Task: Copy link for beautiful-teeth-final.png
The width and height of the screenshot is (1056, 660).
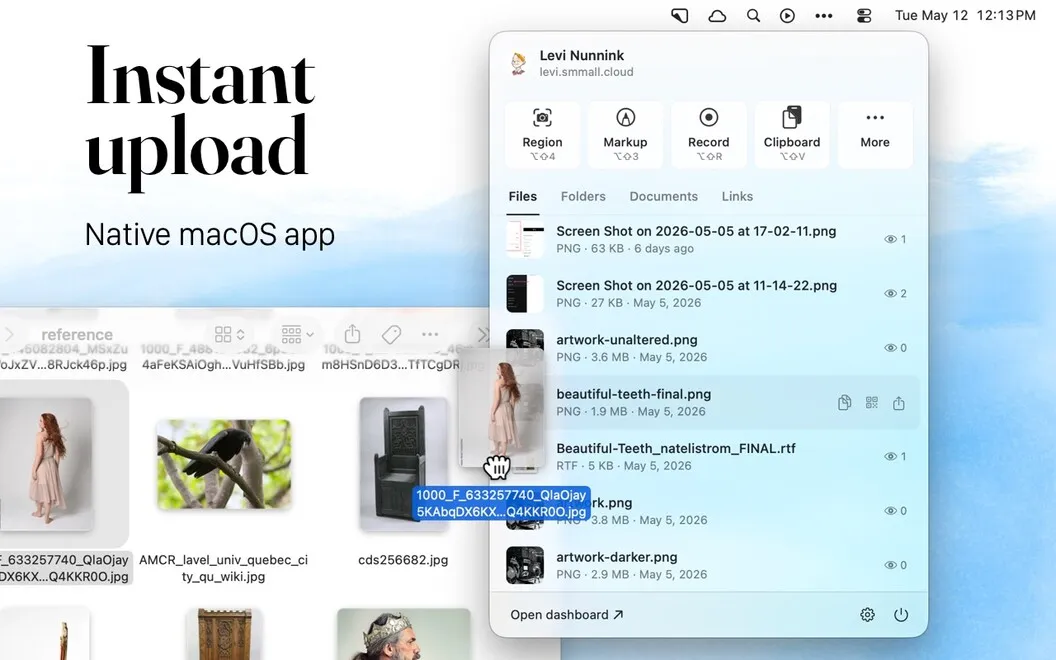Action: coord(844,403)
